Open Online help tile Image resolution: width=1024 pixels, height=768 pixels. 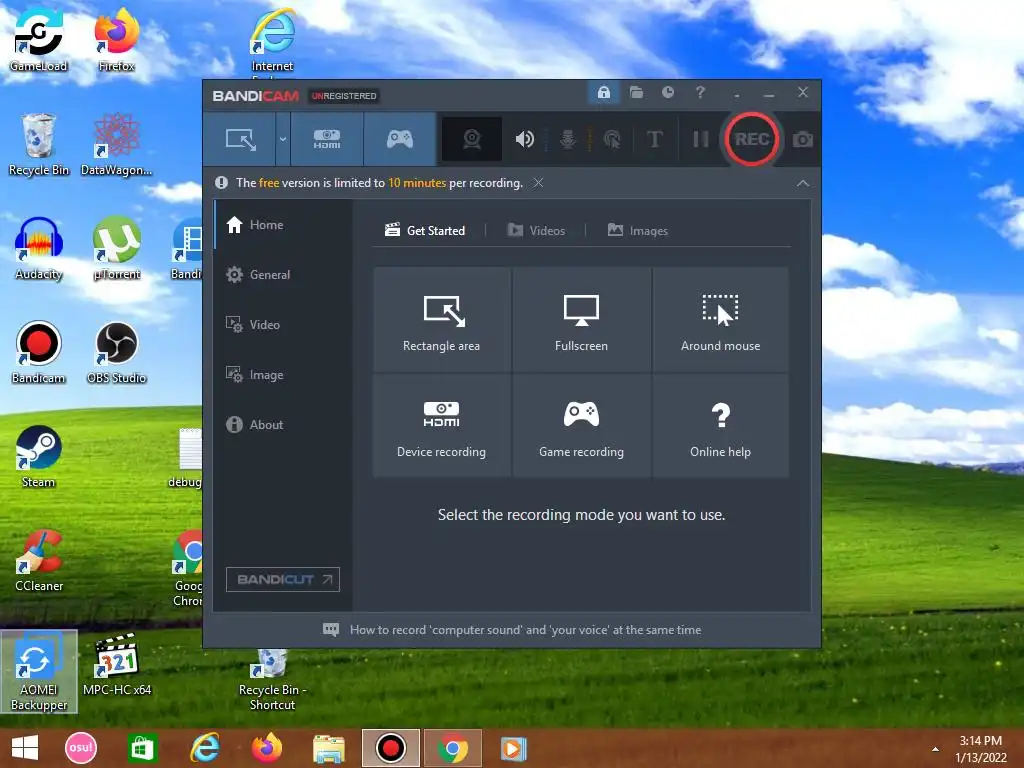tap(720, 425)
